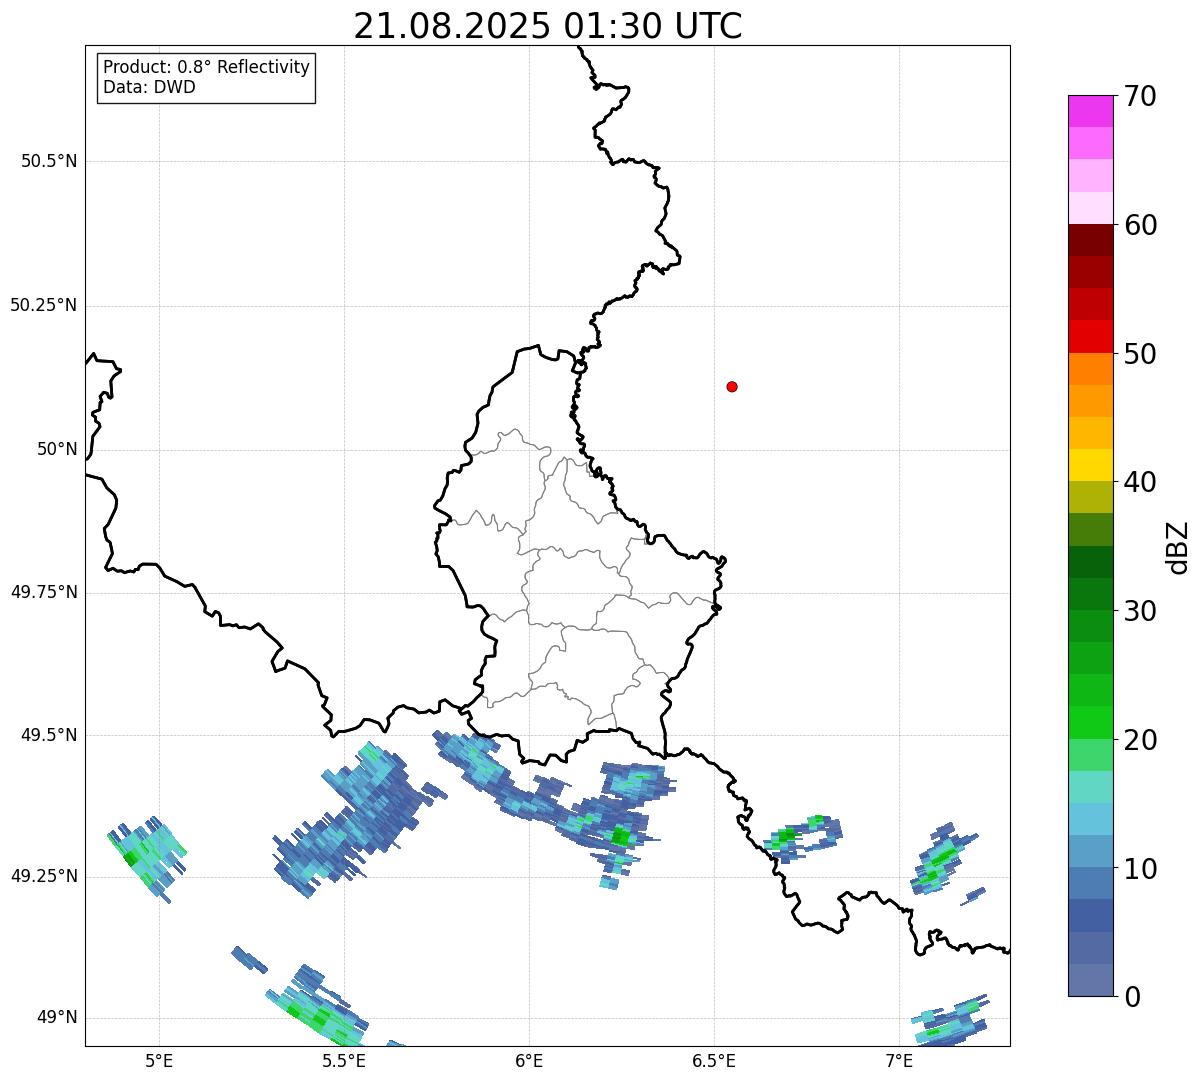Click the red radar site marker dot
The image size is (1202, 1081).
coord(732,386)
